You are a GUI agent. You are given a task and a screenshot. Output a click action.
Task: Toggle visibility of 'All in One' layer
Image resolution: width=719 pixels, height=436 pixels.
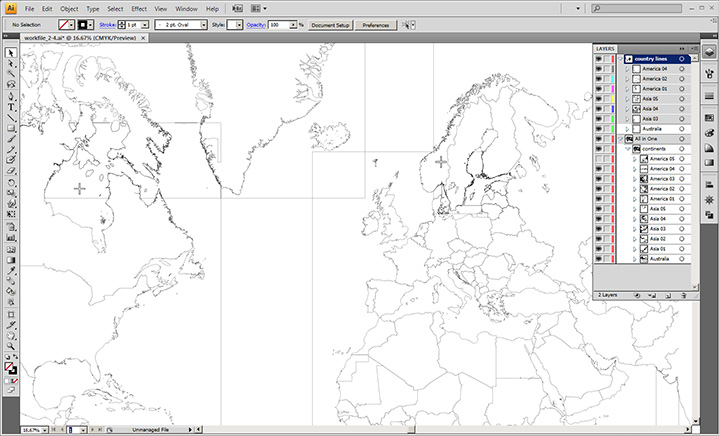coord(599,139)
